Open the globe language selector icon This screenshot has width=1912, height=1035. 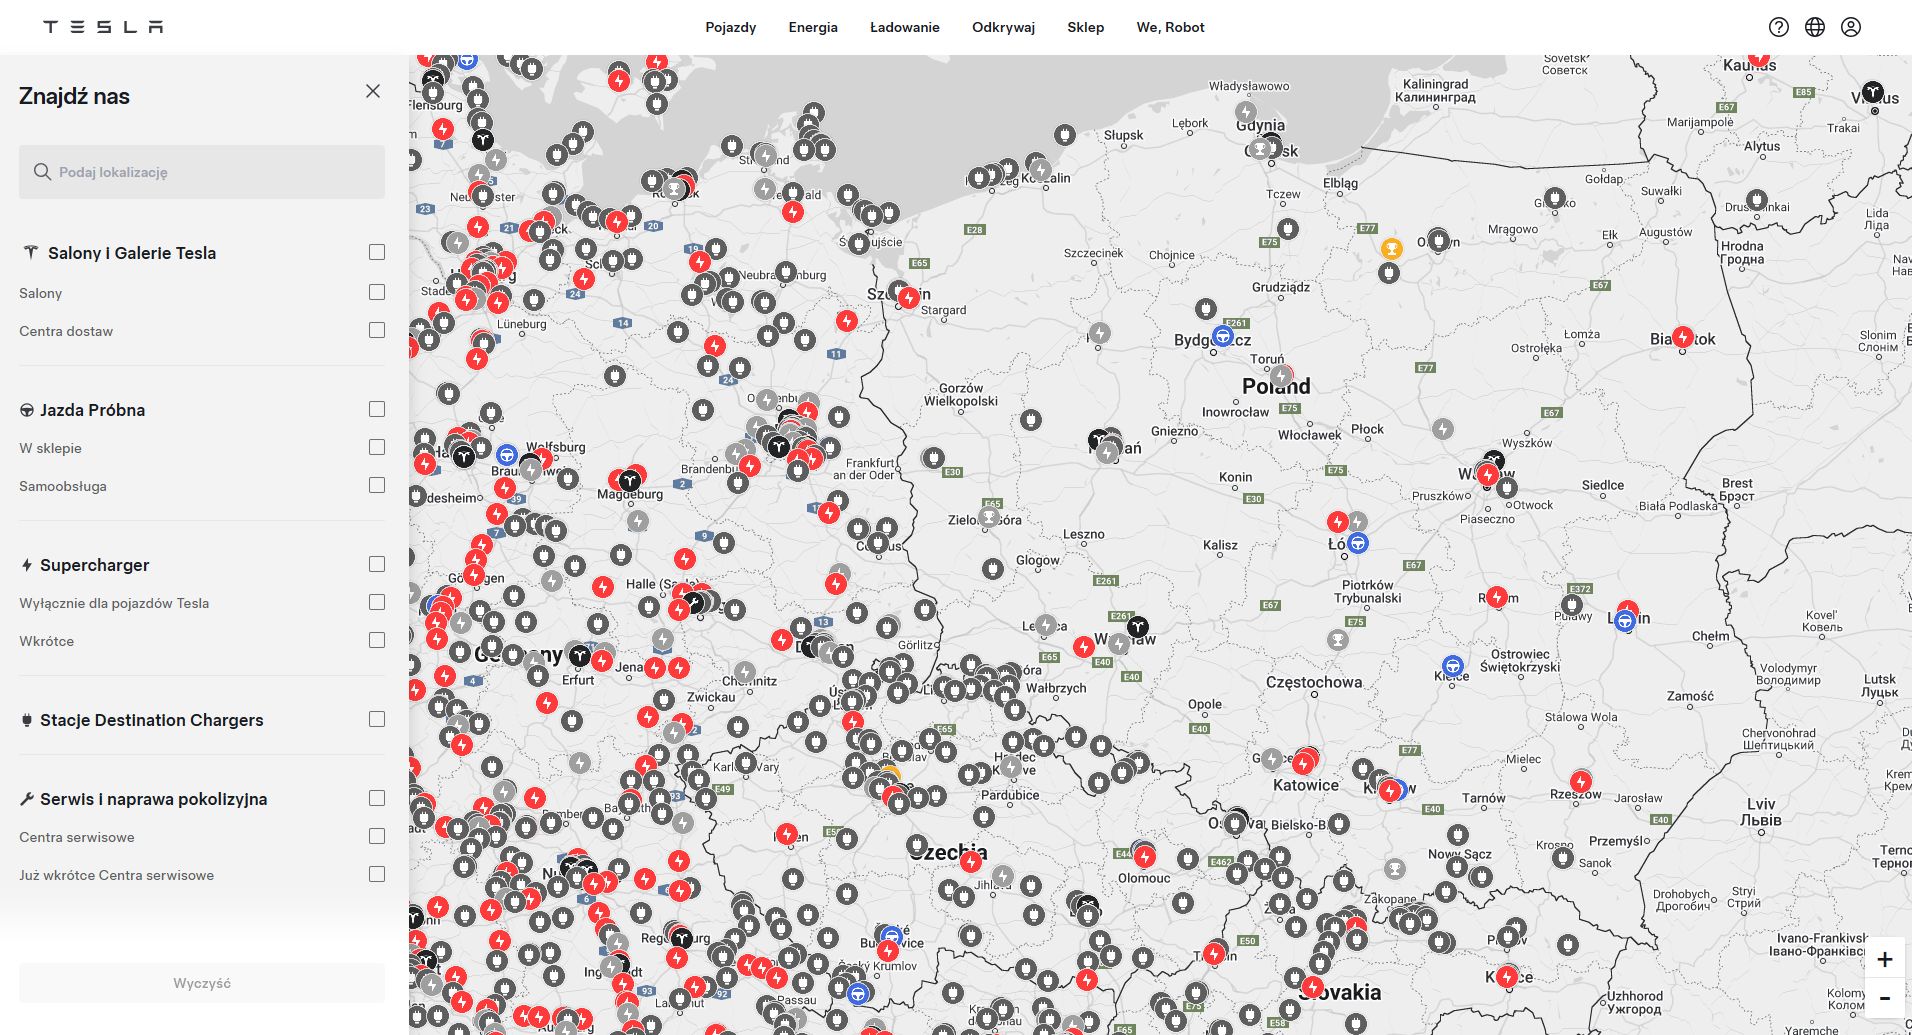pyautogui.click(x=1815, y=27)
